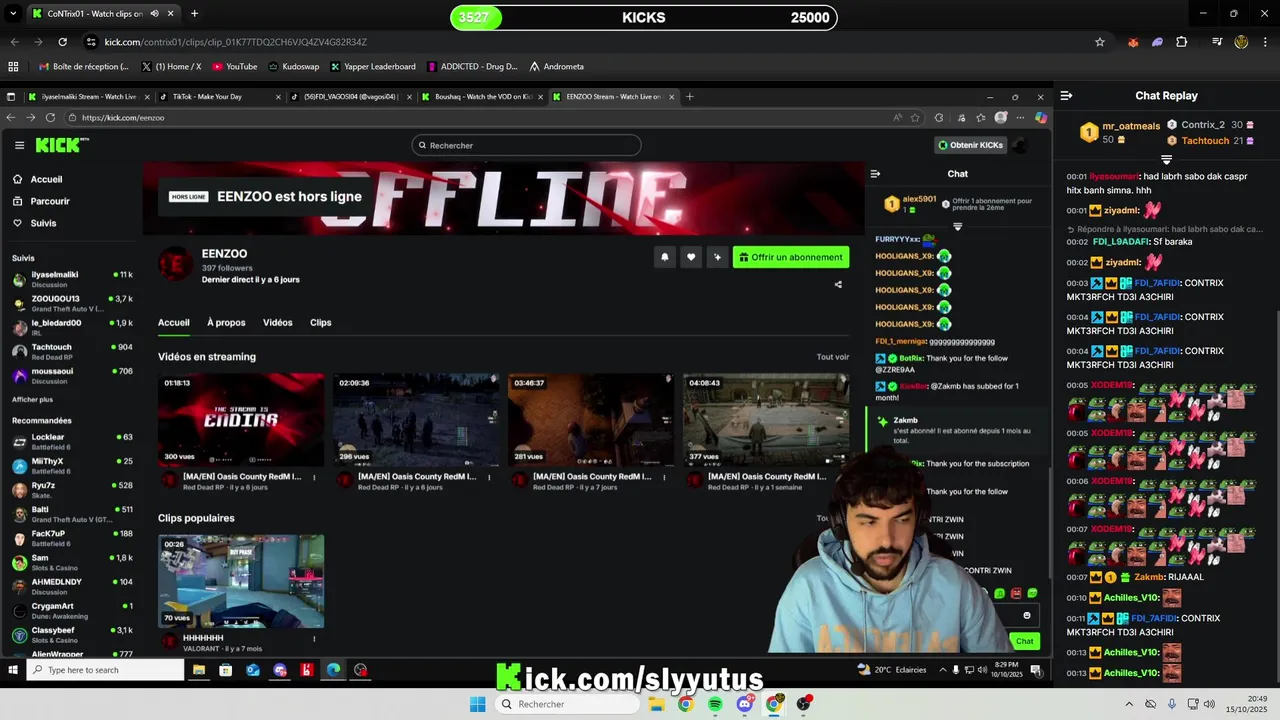Open the 02:09:36 Red Dead RP video thumbnail
The height and width of the screenshot is (720, 1280).
(416, 420)
